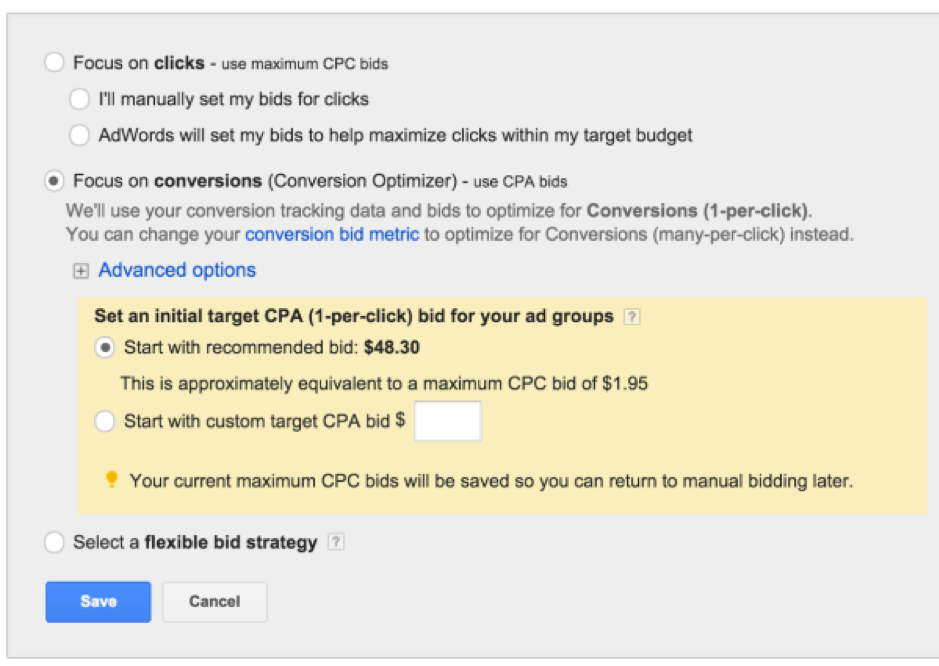Select Focus on conversions radio button
Viewport: 939px width, 666px height.
(x=54, y=181)
